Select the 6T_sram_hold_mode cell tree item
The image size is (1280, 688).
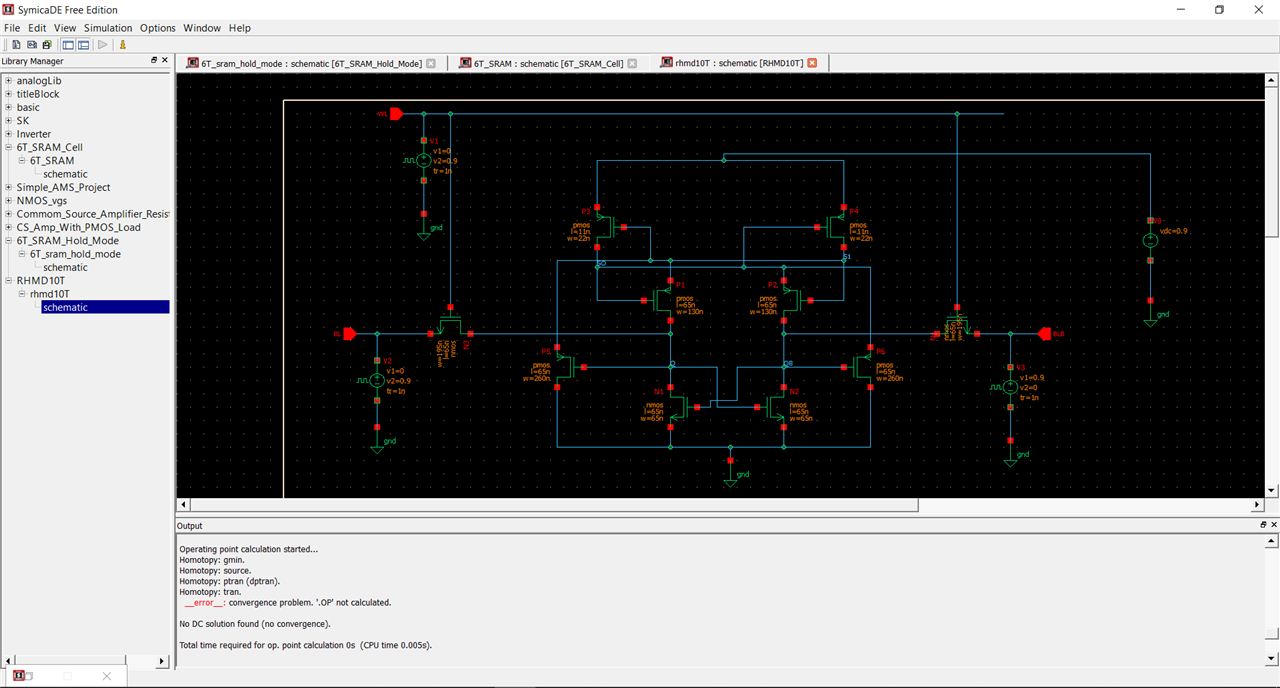coord(75,254)
